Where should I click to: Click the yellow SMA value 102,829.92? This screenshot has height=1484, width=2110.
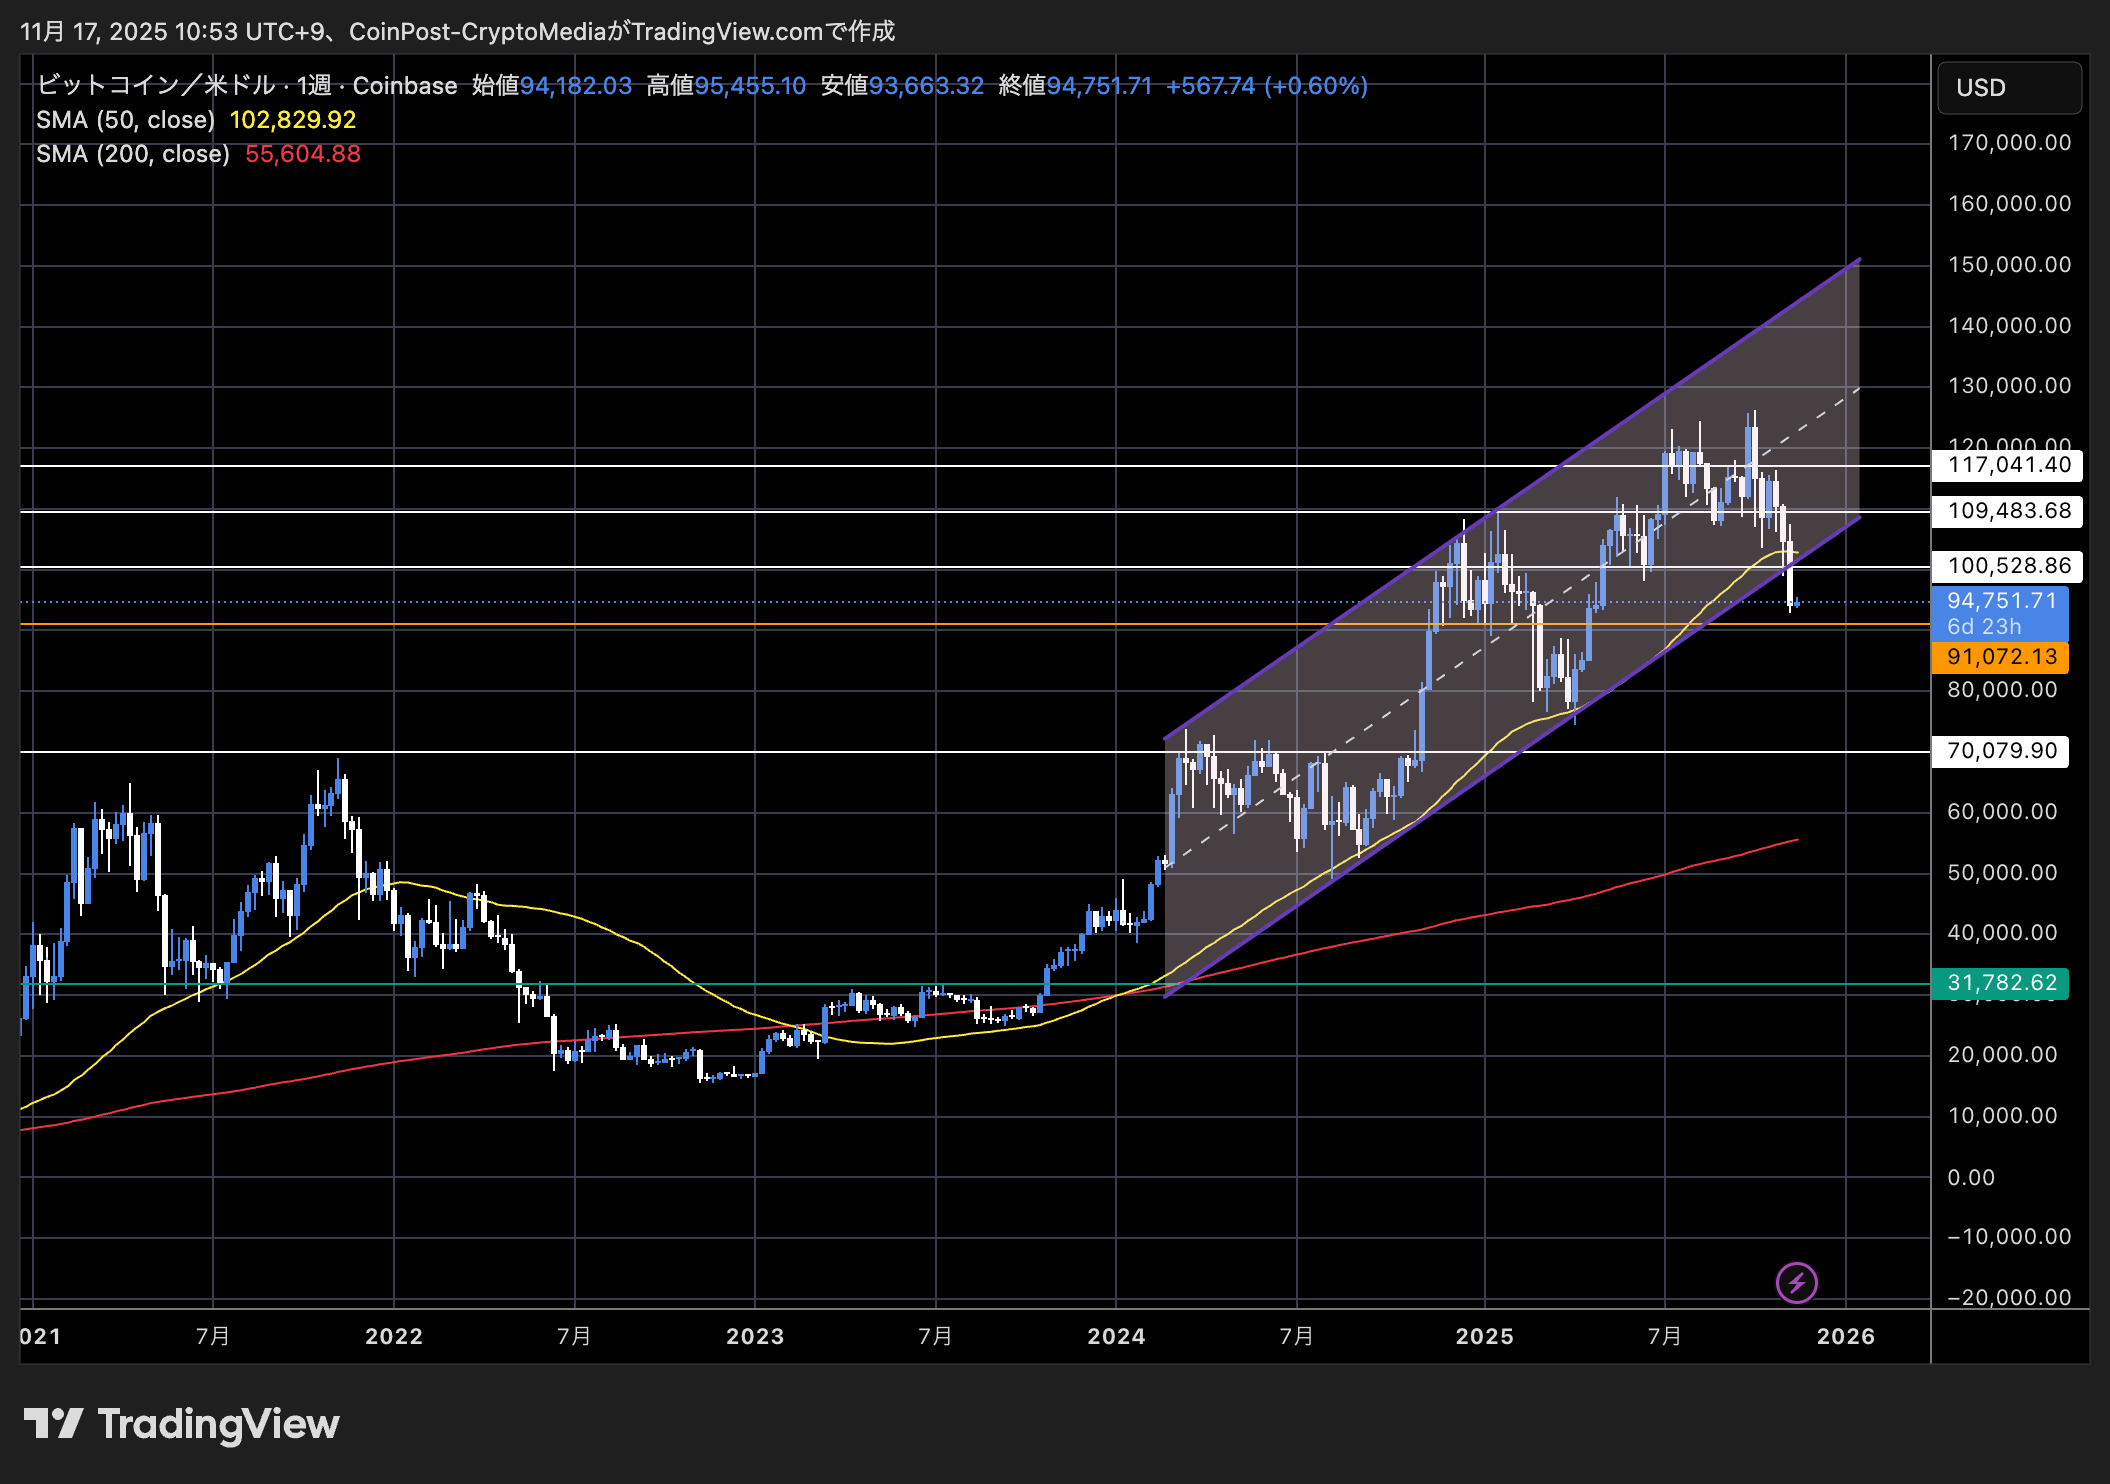[293, 120]
